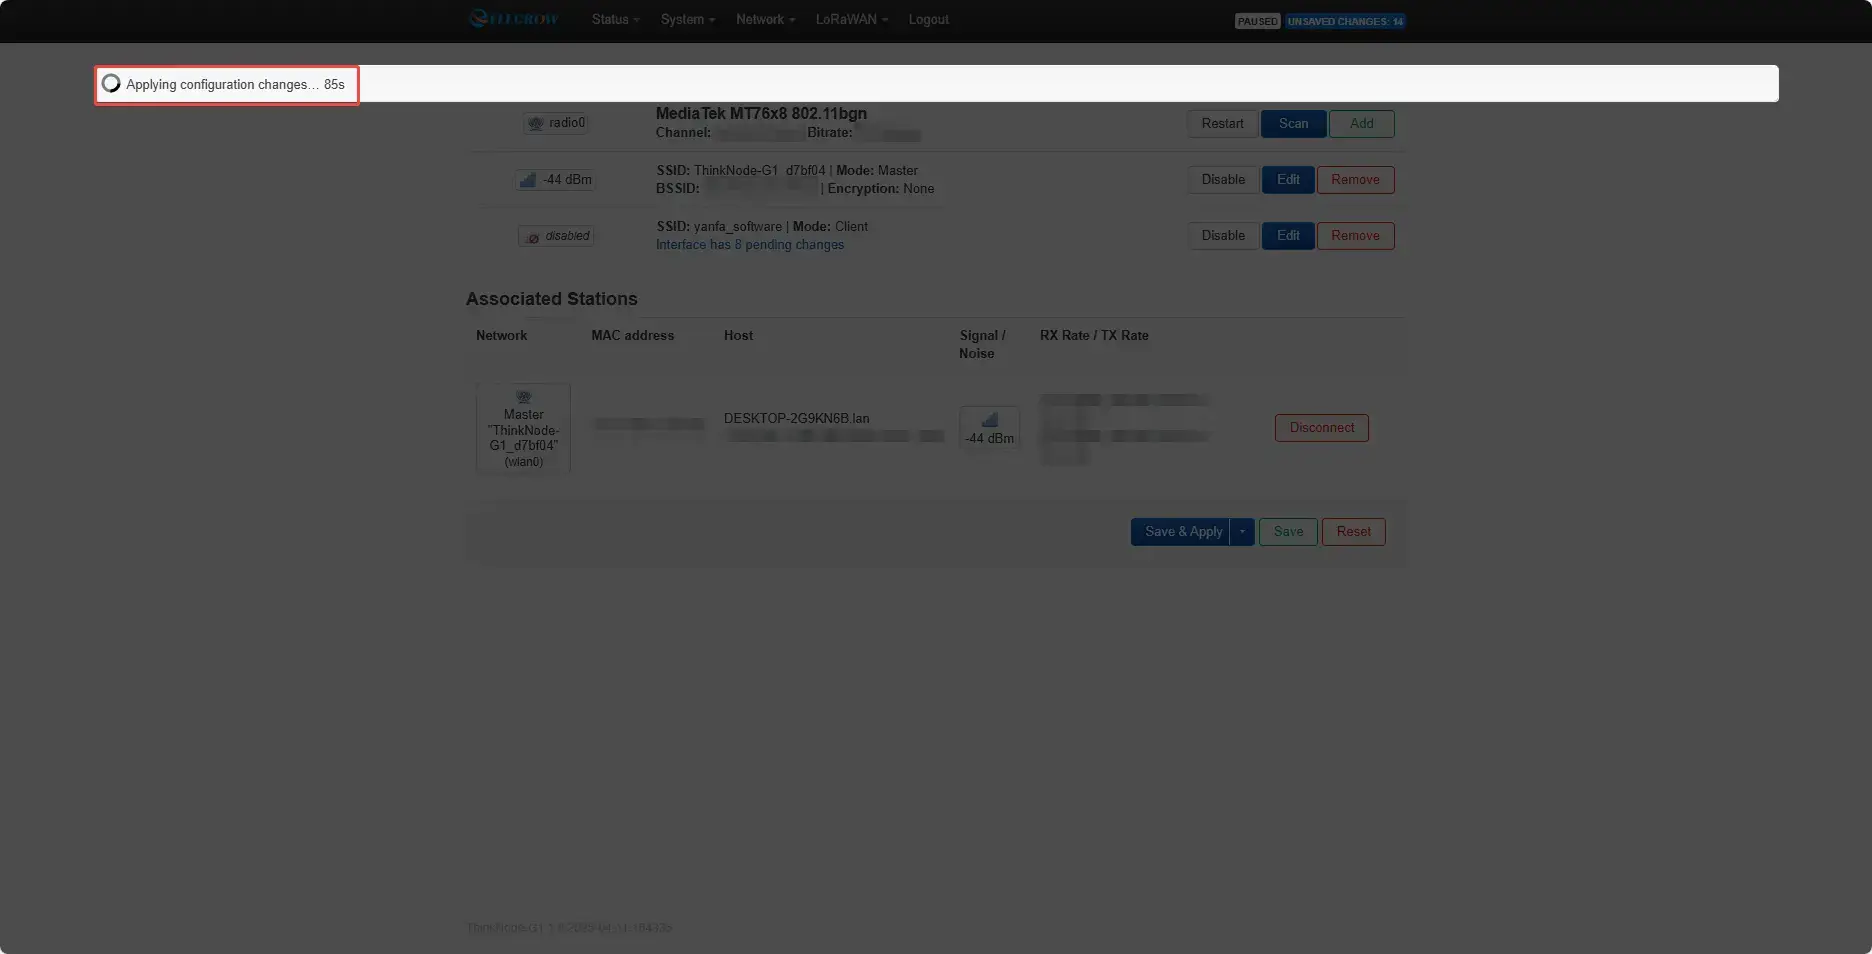The image size is (1872, 954).
Task: Expand the LoRaWAN dropdown menu
Action: click(850, 19)
